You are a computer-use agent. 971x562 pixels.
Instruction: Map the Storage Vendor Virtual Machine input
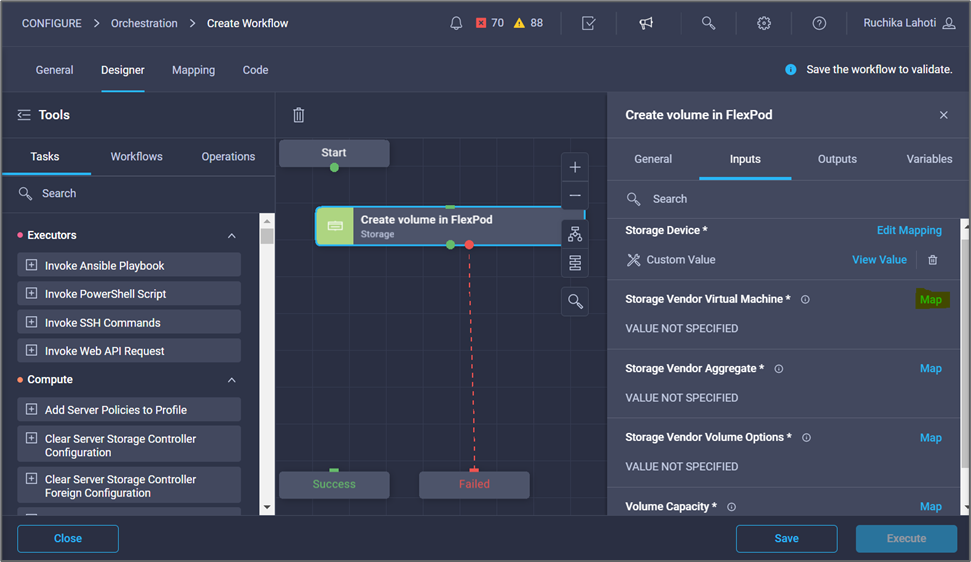[930, 300]
